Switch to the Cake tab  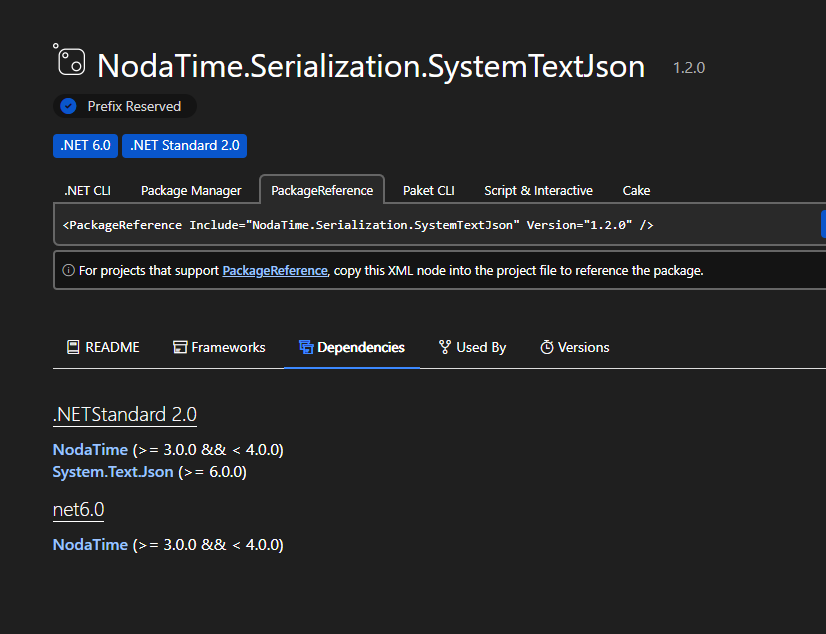pos(636,190)
